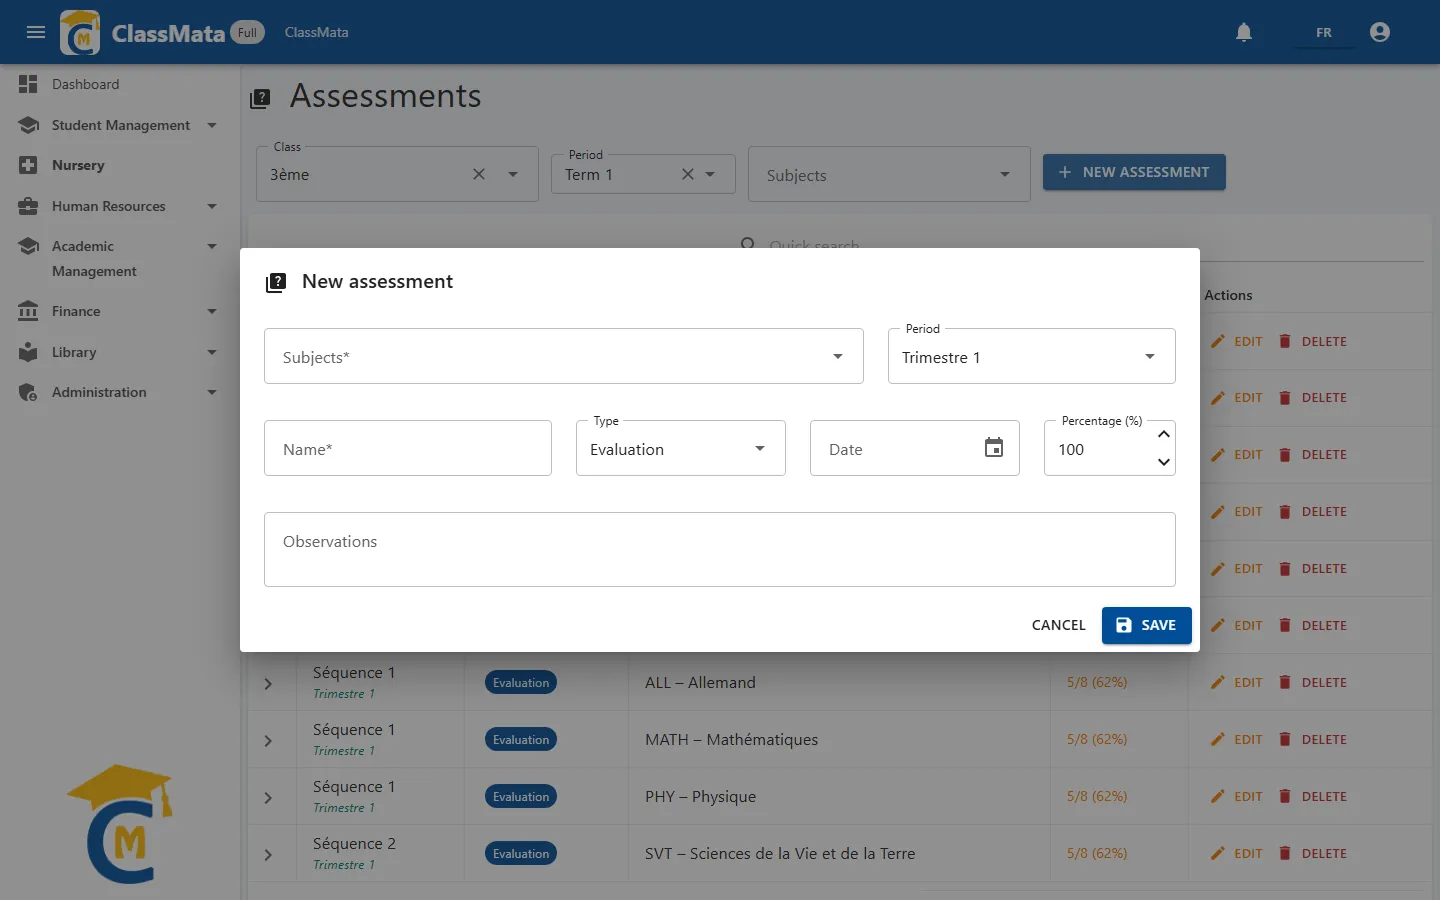Clear the Period filter Term 1

688,174
